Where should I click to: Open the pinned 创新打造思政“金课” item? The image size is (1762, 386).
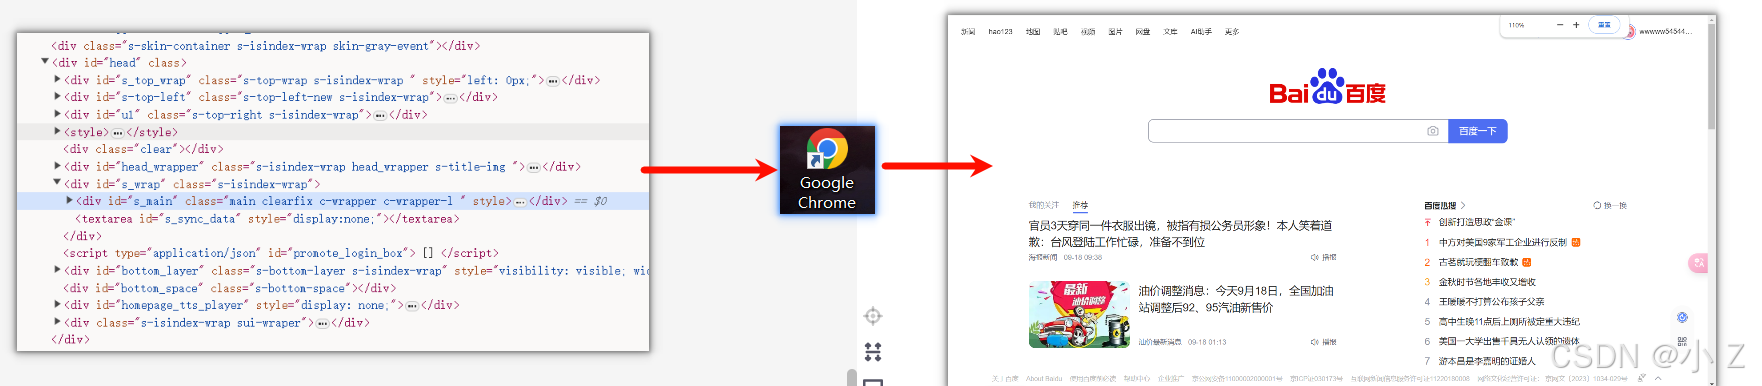click(1477, 222)
